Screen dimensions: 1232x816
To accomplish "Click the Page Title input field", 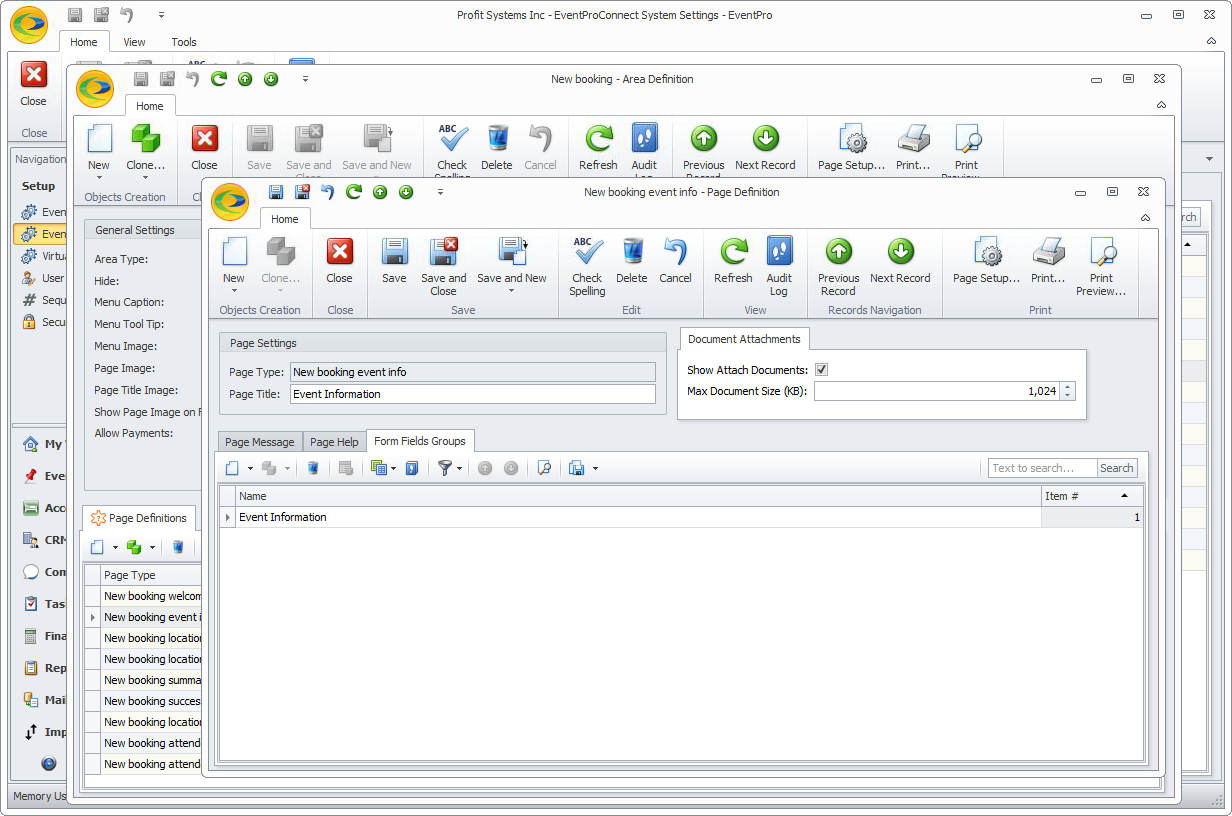I will coord(472,394).
